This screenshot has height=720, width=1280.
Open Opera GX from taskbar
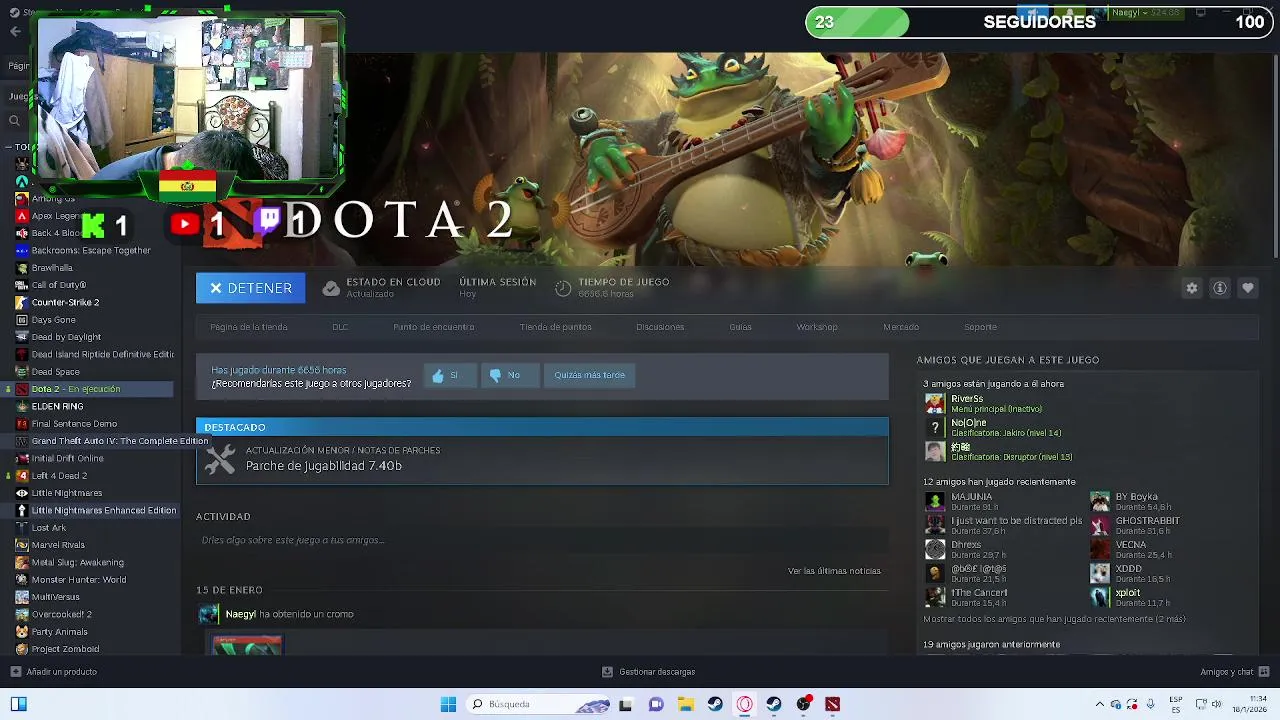pyautogui.click(x=745, y=704)
